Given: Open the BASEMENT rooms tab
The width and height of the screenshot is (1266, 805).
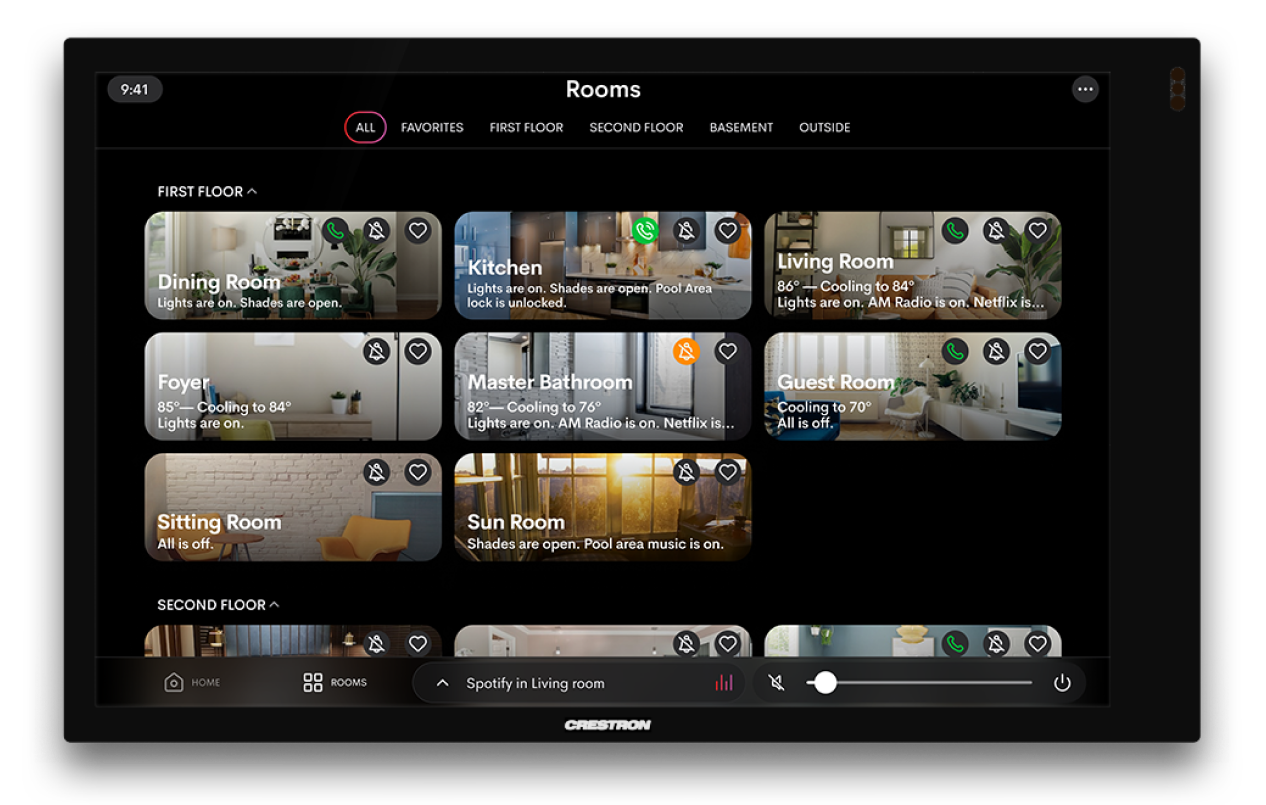Looking at the screenshot, I should click(741, 127).
